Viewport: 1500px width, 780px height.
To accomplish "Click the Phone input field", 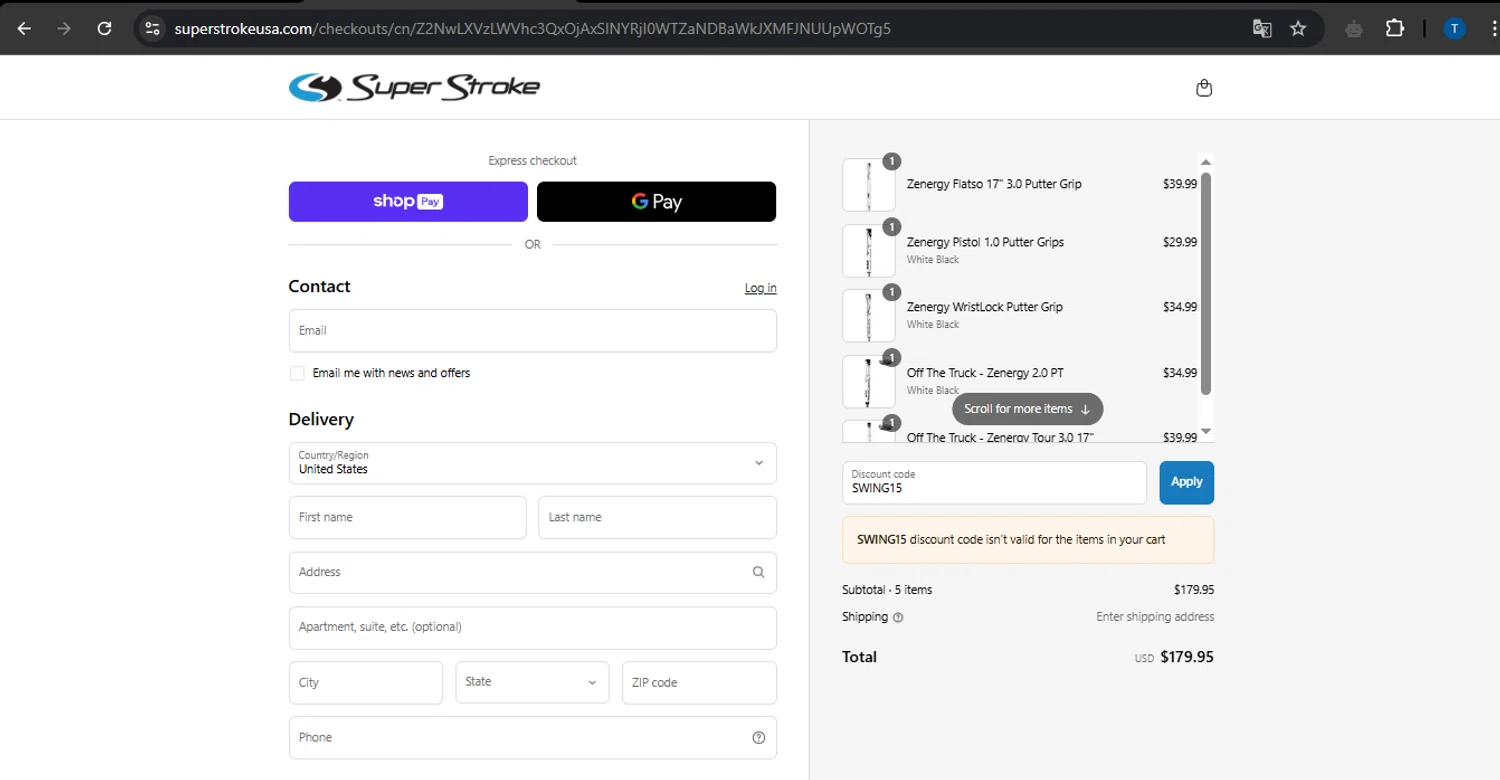I will (x=532, y=738).
